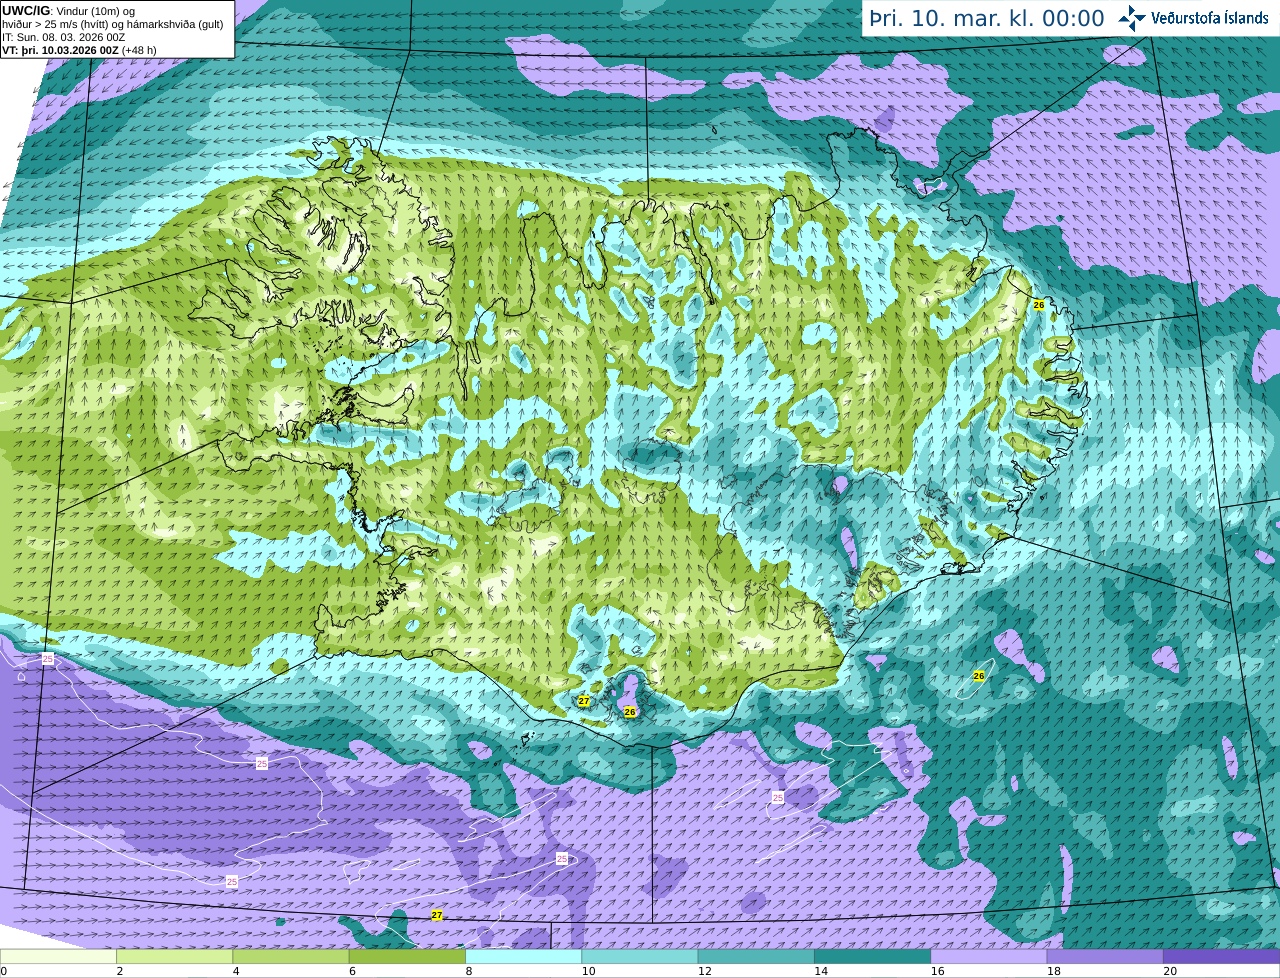Pick the 10–12 m/s light teal legend swatch
The height and width of the screenshot is (978, 1280).
click(x=640, y=956)
